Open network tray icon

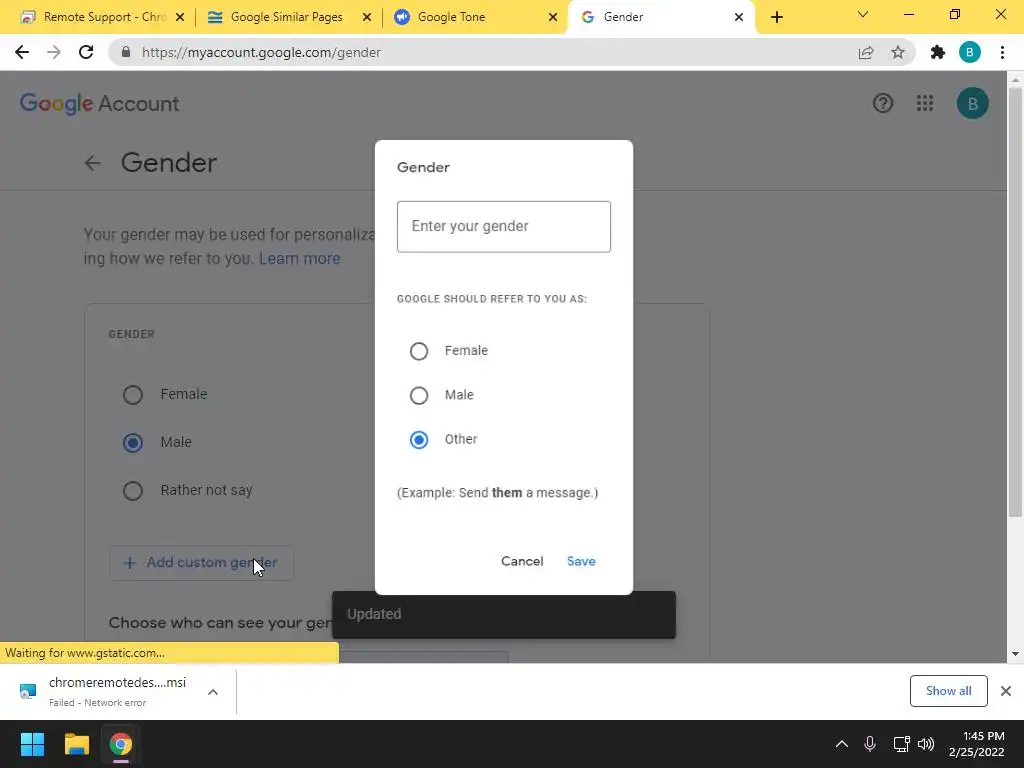pyautogui.click(x=902, y=744)
